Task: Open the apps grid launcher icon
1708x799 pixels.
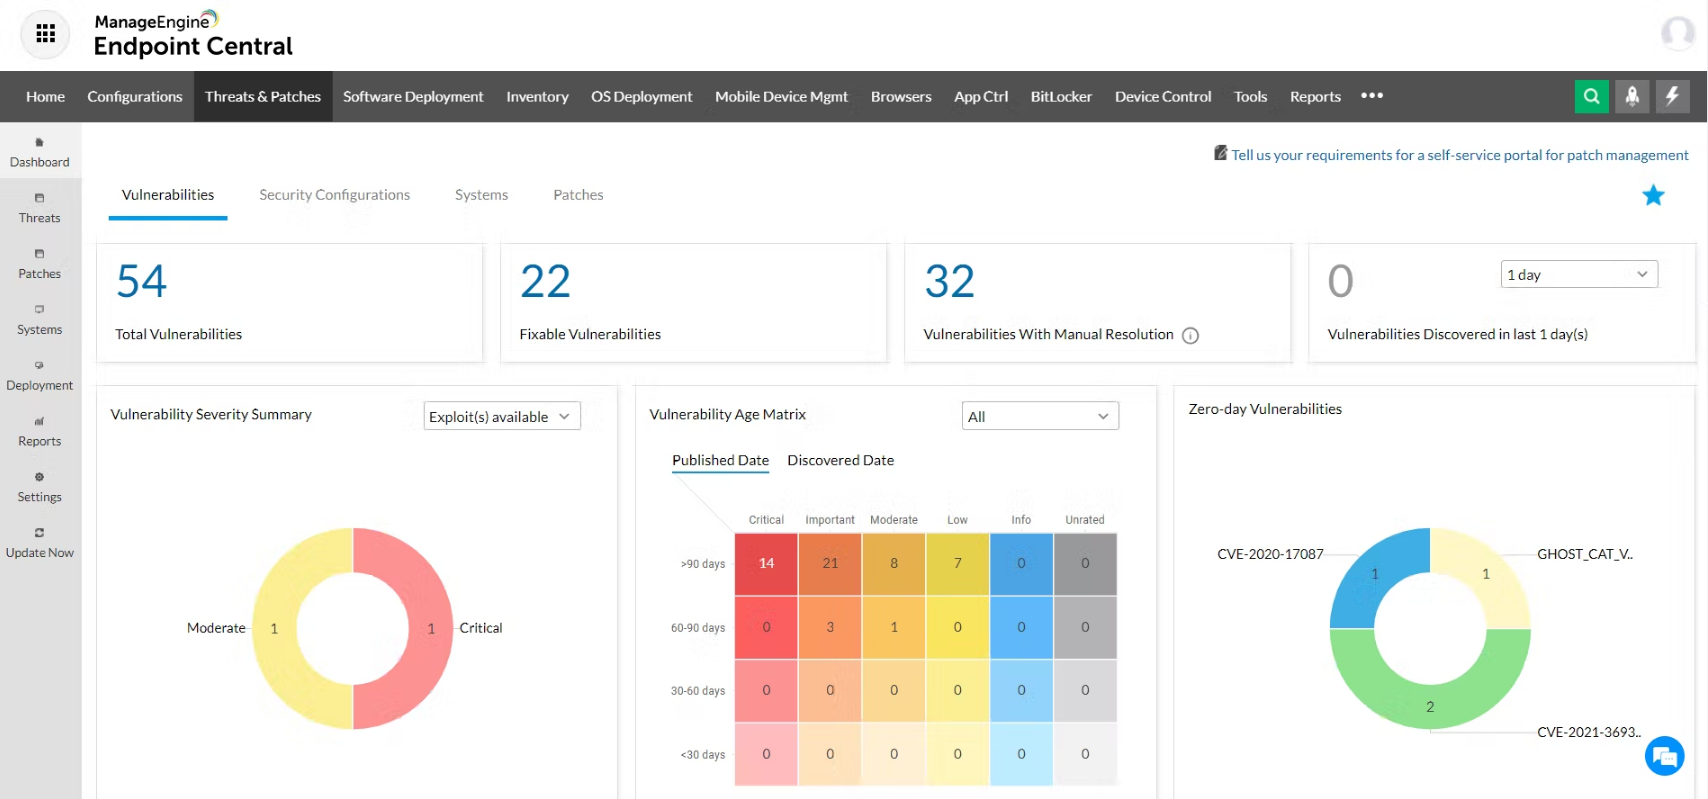Action: click(45, 34)
